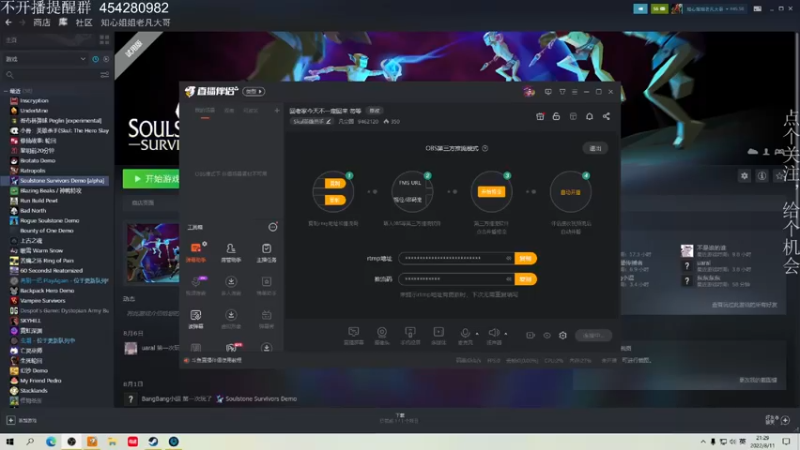Click the OBS mode help question icon
Viewport: 800px width, 450px height.
pos(485,148)
